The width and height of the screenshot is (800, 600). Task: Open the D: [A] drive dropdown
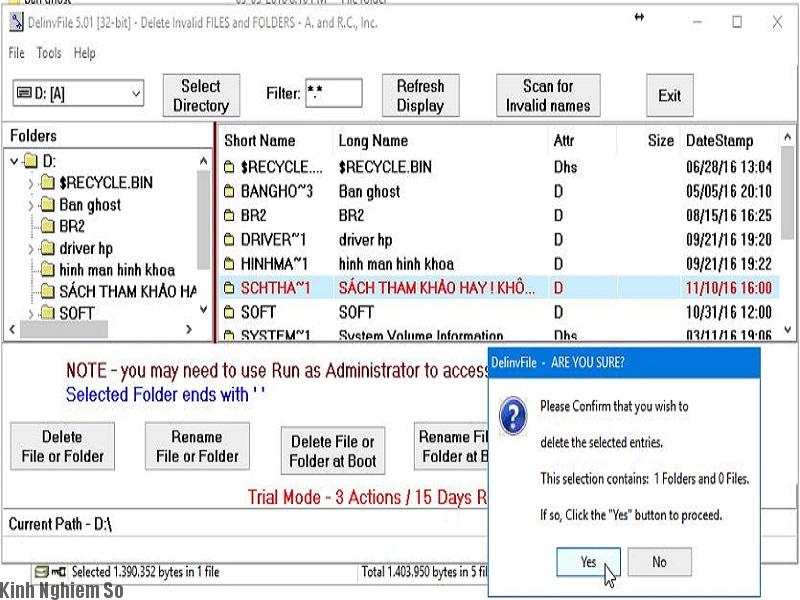136,93
